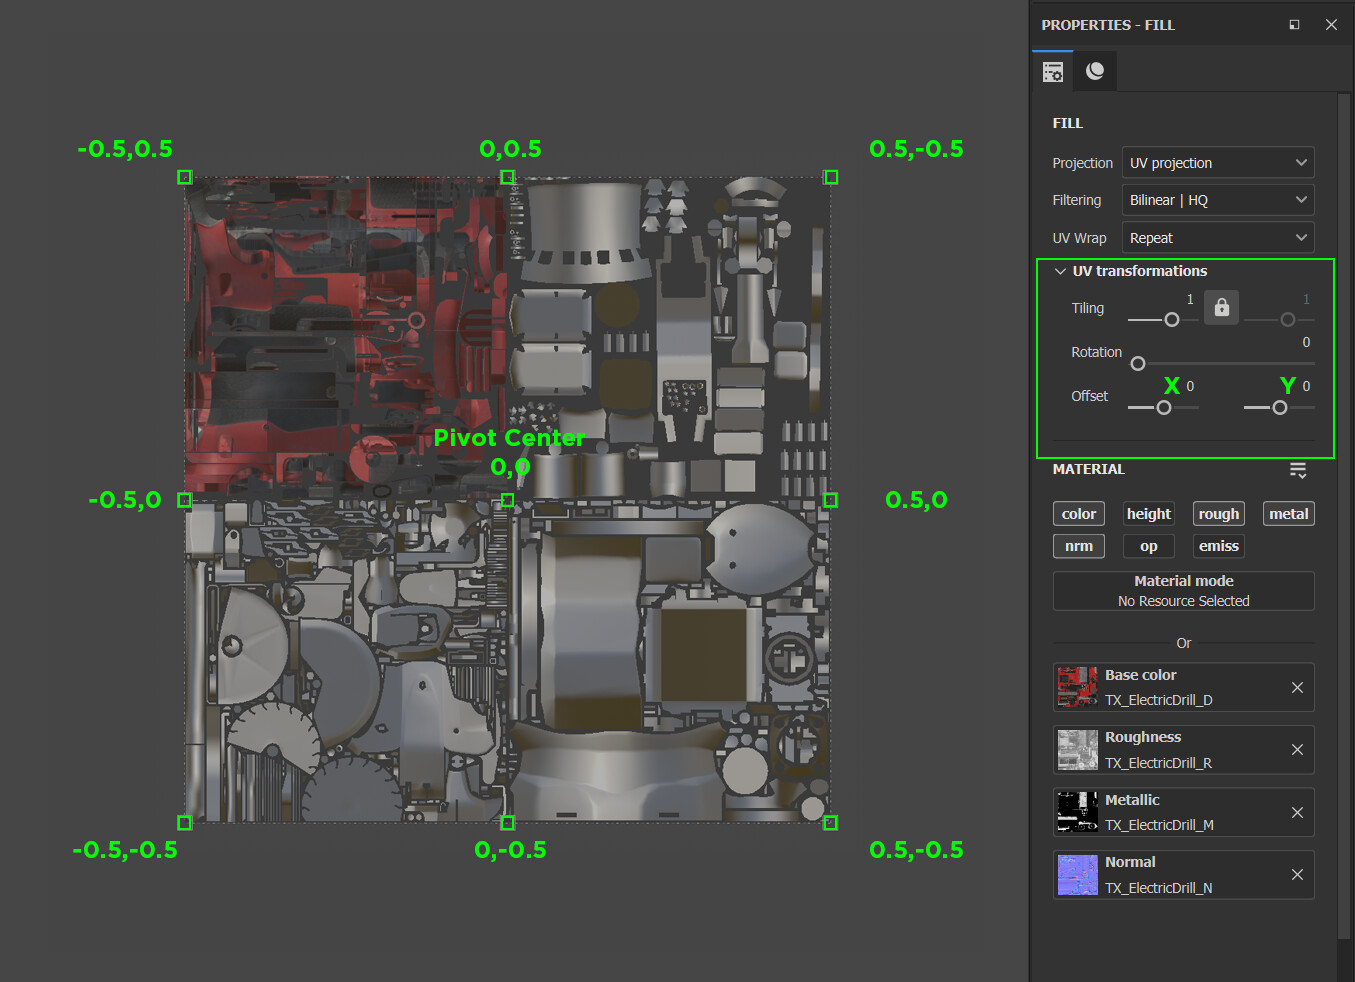Remove the TX_ElectricDrill_M metallic texture

[1297, 812]
